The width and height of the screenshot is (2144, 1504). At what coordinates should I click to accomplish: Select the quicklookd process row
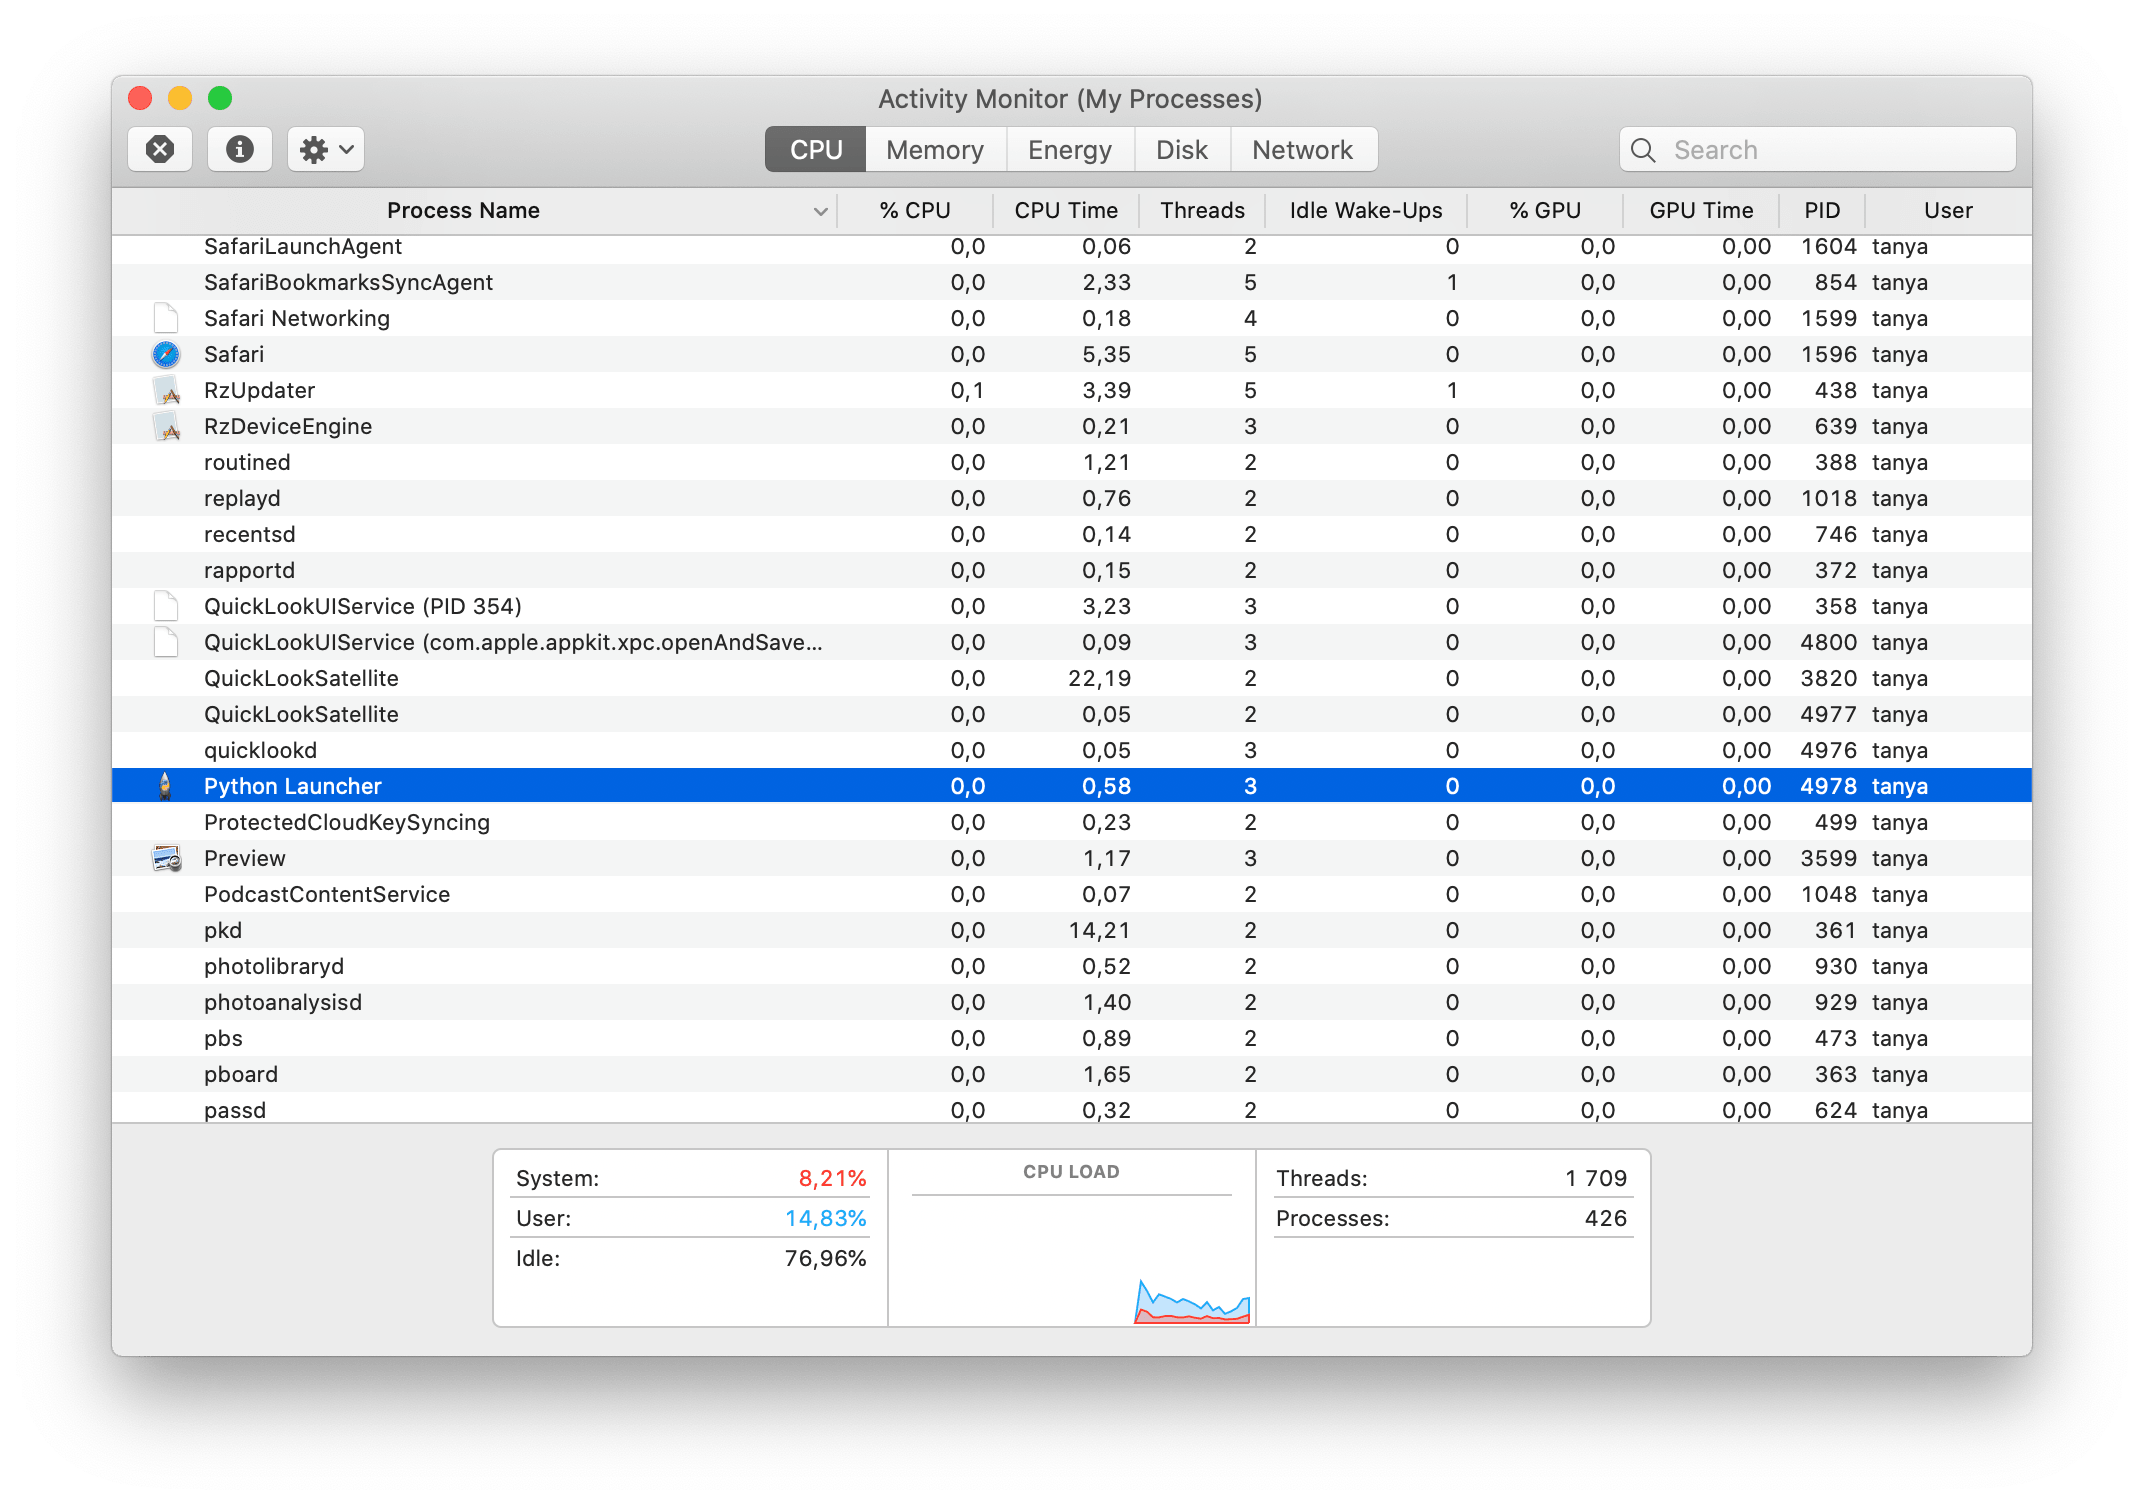point(500,749)
